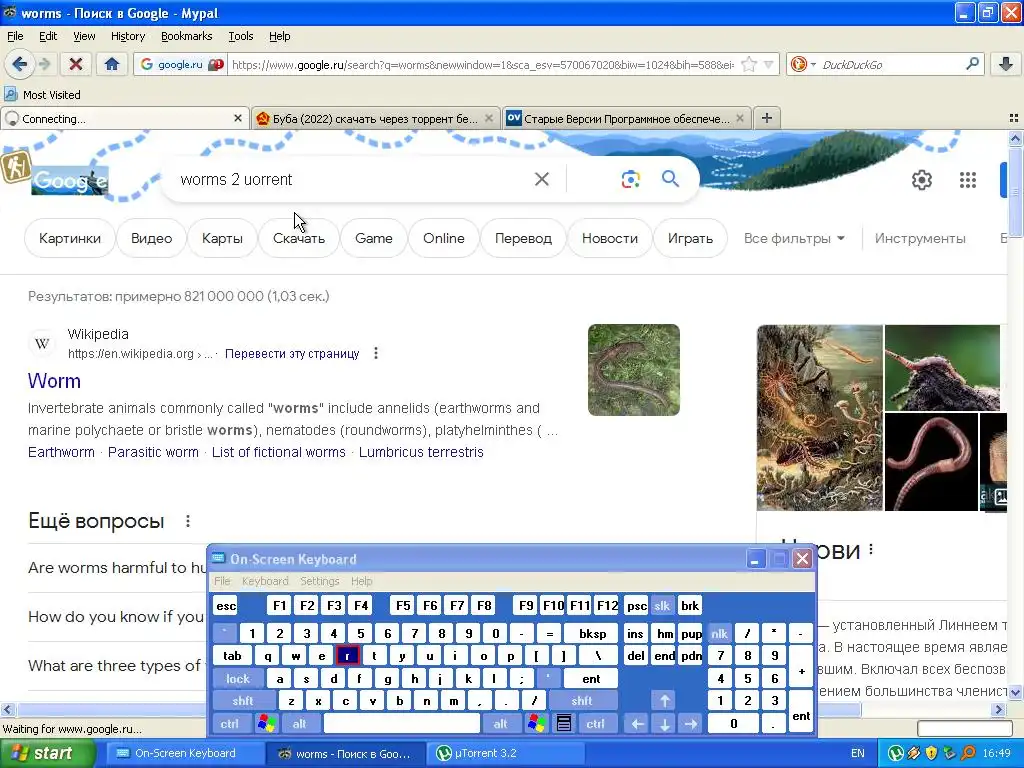Viewport: 1024px width, 768px height.
Task: Open the Bookmarks menu
Action: pyautogui.click(x=186, y=36)
